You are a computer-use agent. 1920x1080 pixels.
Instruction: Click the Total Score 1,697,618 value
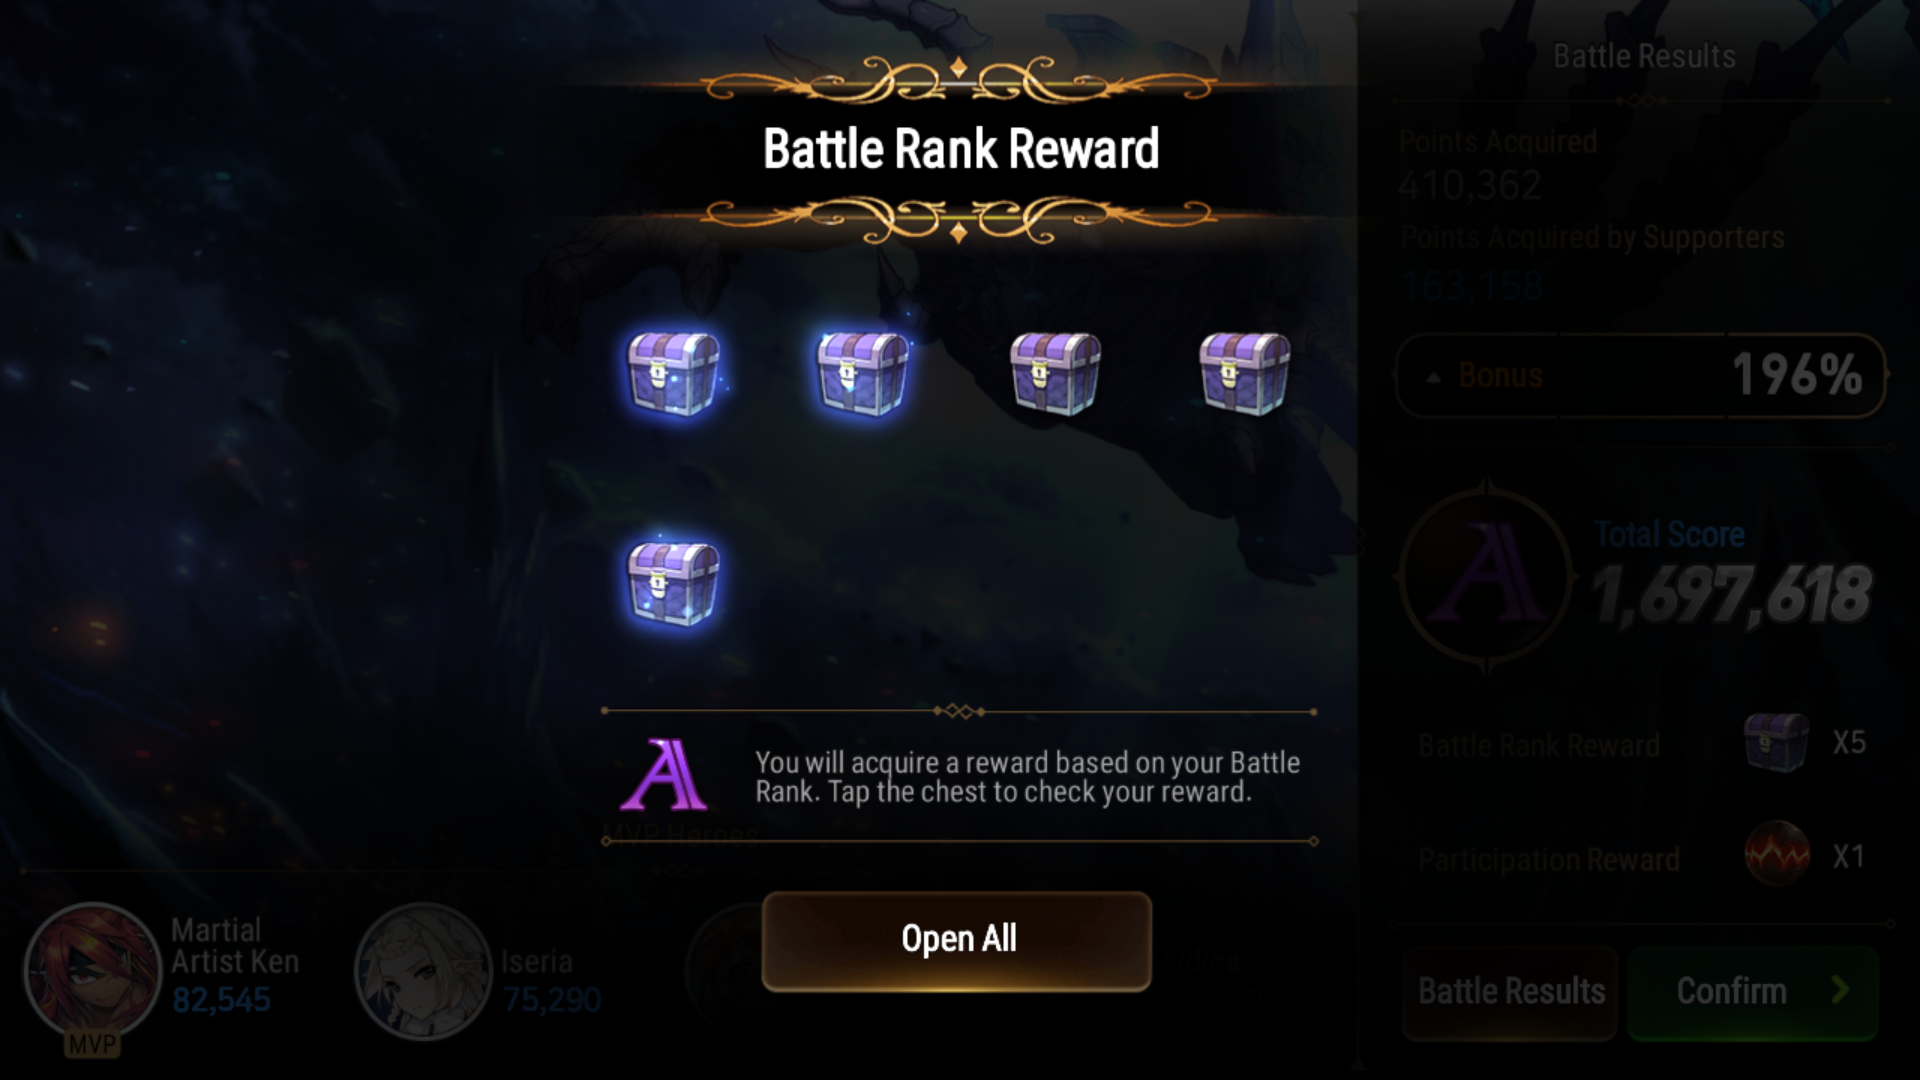[1731, 595]
